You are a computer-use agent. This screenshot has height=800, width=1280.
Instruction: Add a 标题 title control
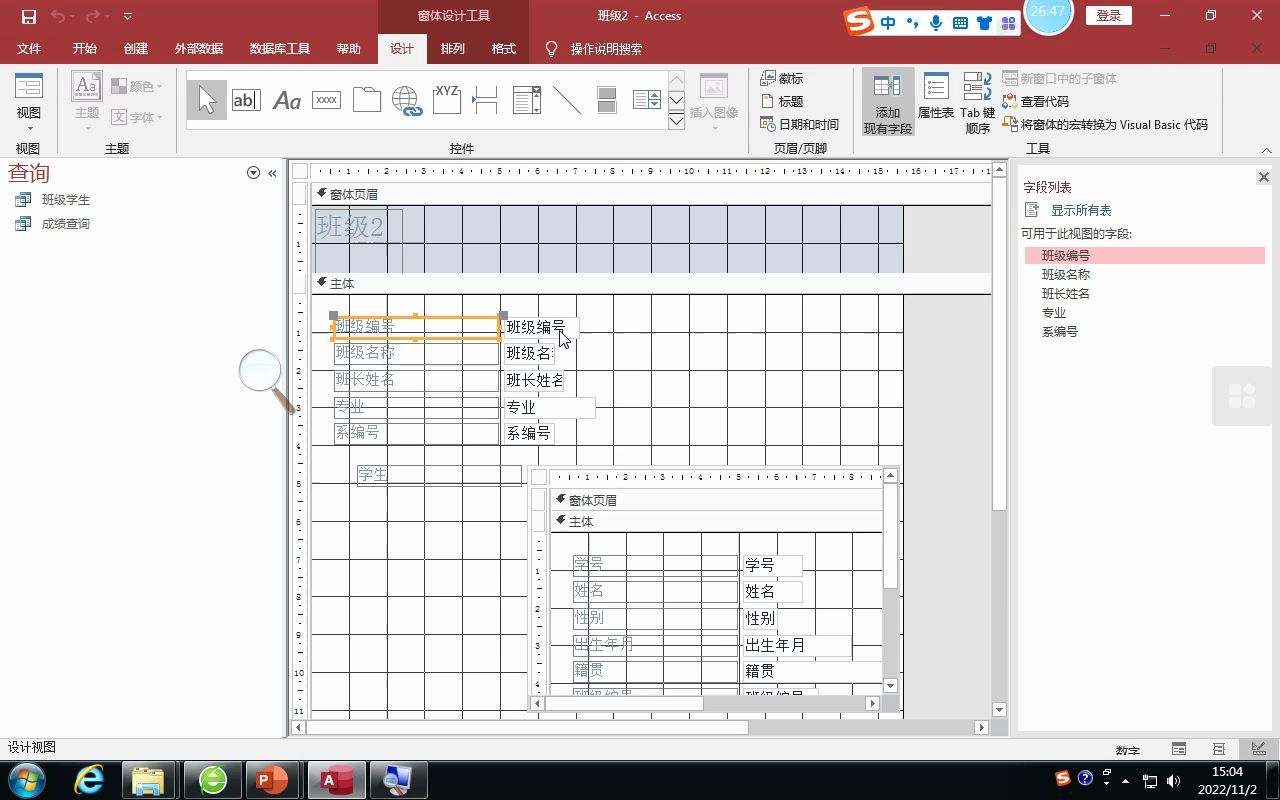click(788, 101)
